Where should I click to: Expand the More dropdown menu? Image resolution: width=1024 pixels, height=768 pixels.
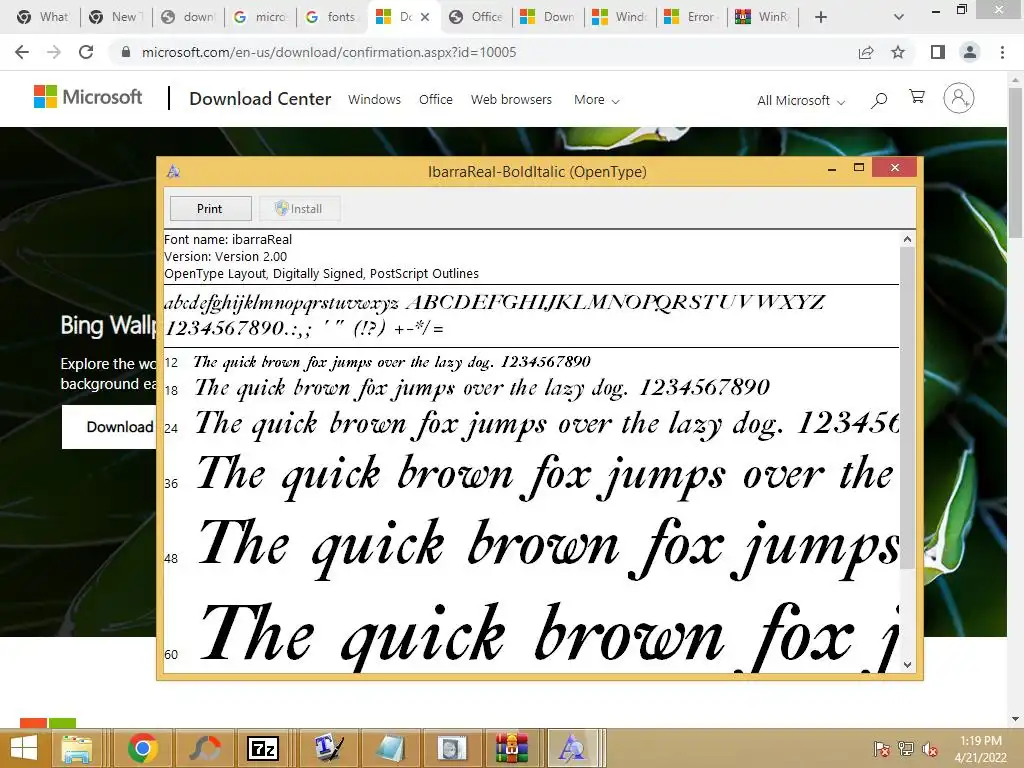coord(596,100)
